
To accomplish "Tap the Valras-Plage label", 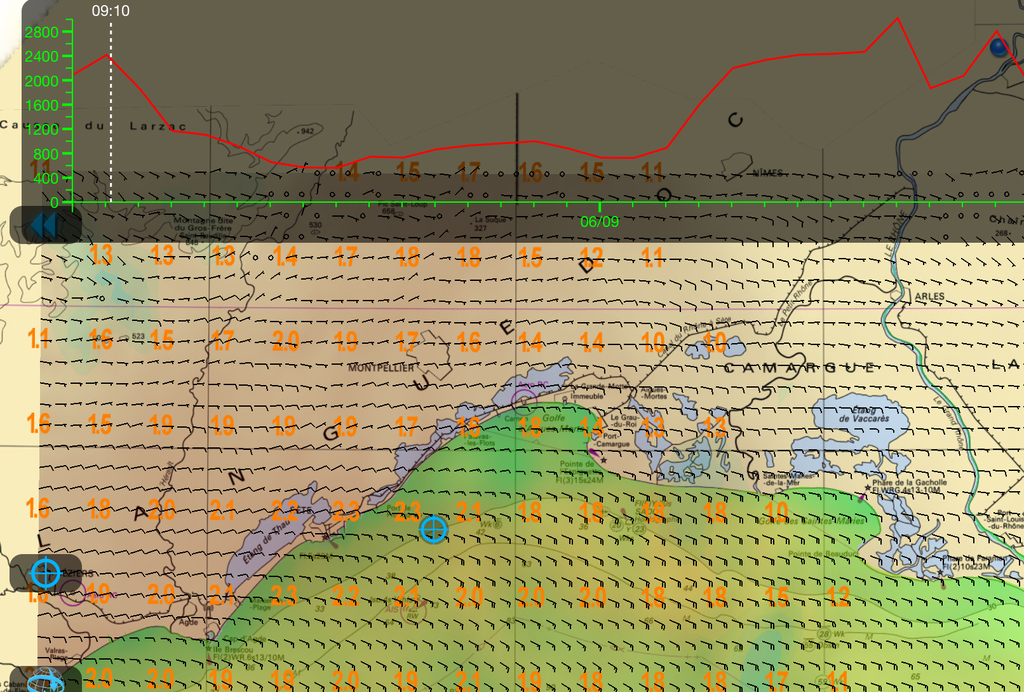I will pos(56,655).
